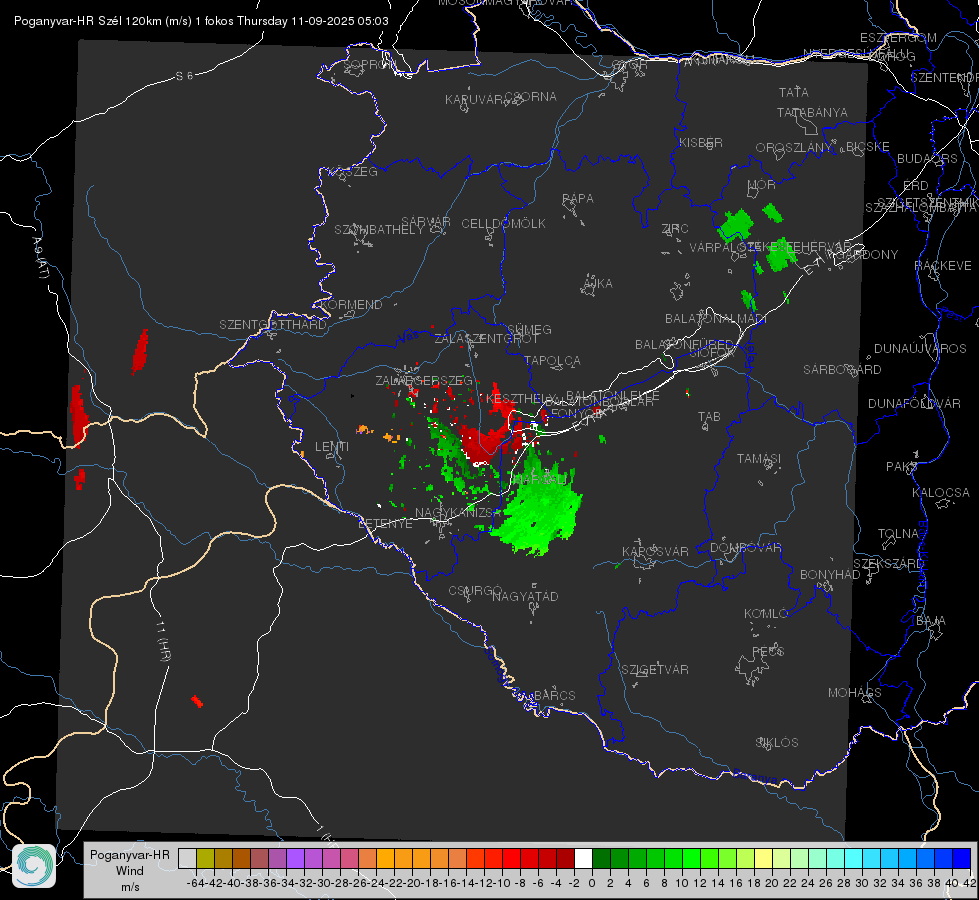The height and width of the screenshot is (900, 979).
Task: Click the legend value -64
Action: point(195,883)
